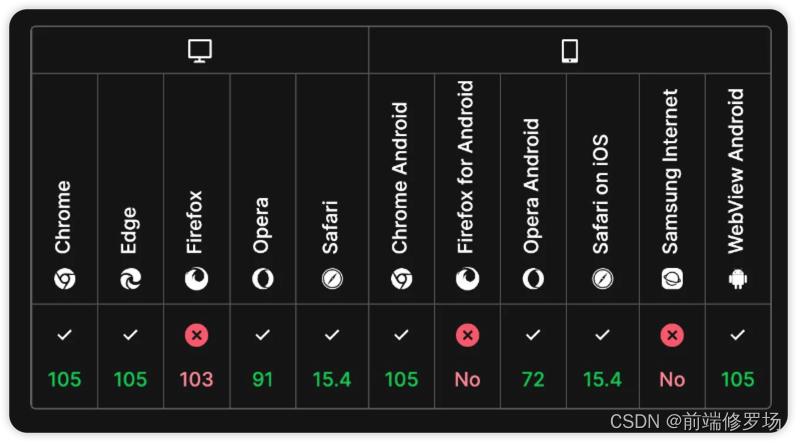Click the Chrome desktop browser icon
Image resolution: width=797 pixels, height=442 pixels.
pyautogui.click(x=64, y=279)
